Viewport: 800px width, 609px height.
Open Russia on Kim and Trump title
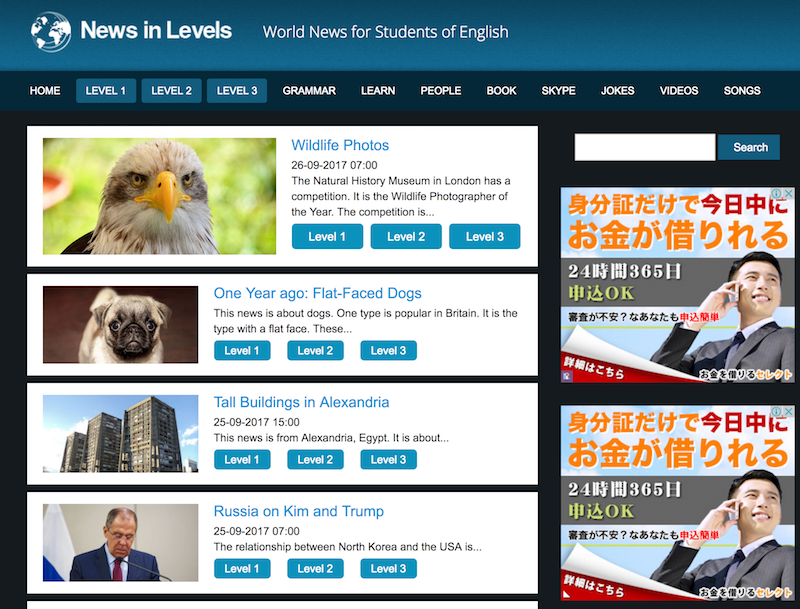coord(298,512)
